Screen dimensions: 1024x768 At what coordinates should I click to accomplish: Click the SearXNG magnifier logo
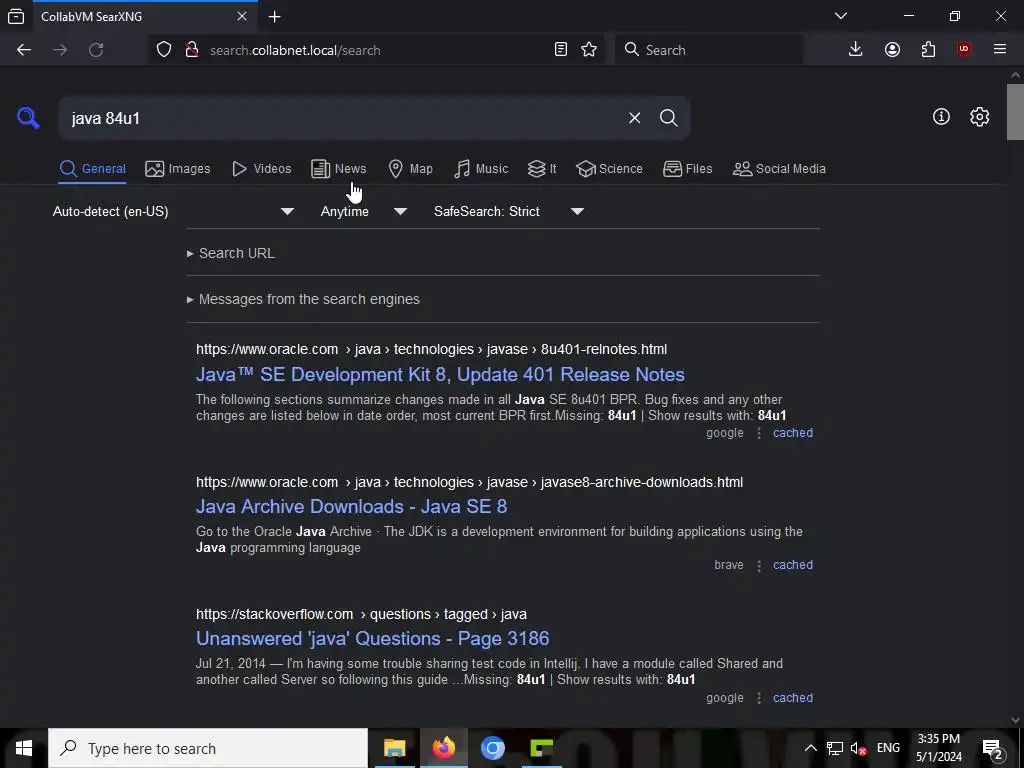click(28, 118)
